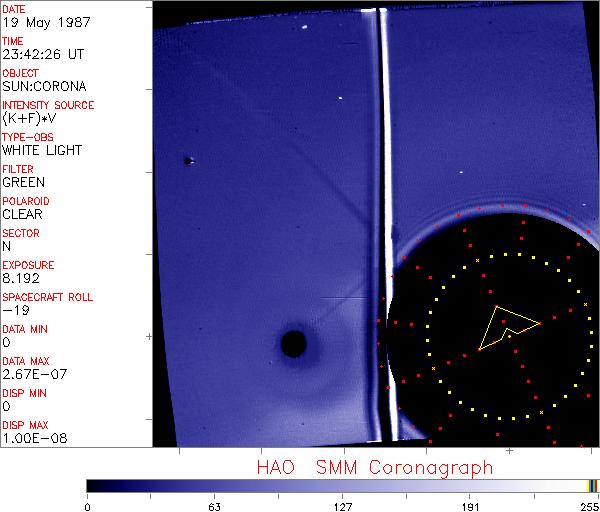Click the yellow-blue stripe at the colorbar's right end

click(593, 485)
